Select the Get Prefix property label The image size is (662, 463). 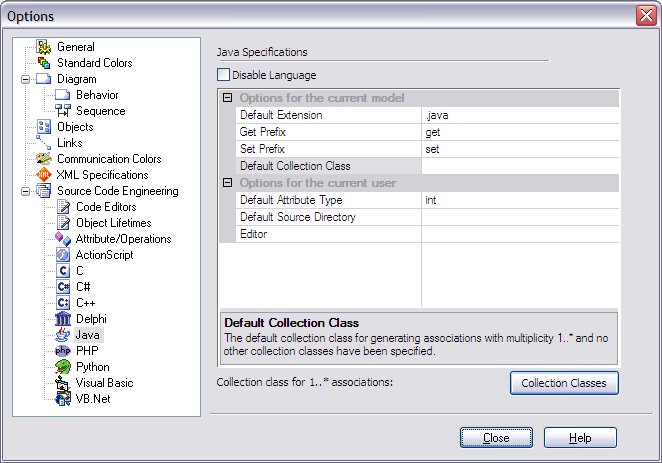(263, 132)
